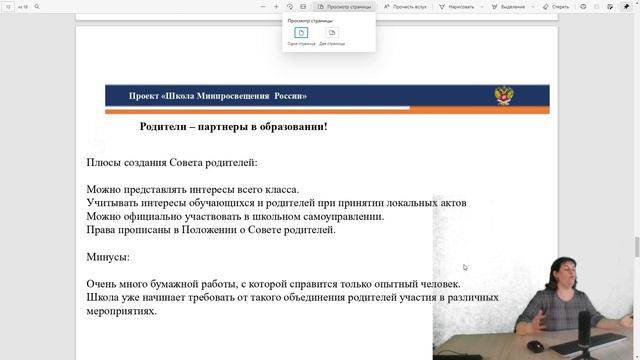
Task: Zoom out with the minus button
Action: pyautogui.click(x=263, y=7)
